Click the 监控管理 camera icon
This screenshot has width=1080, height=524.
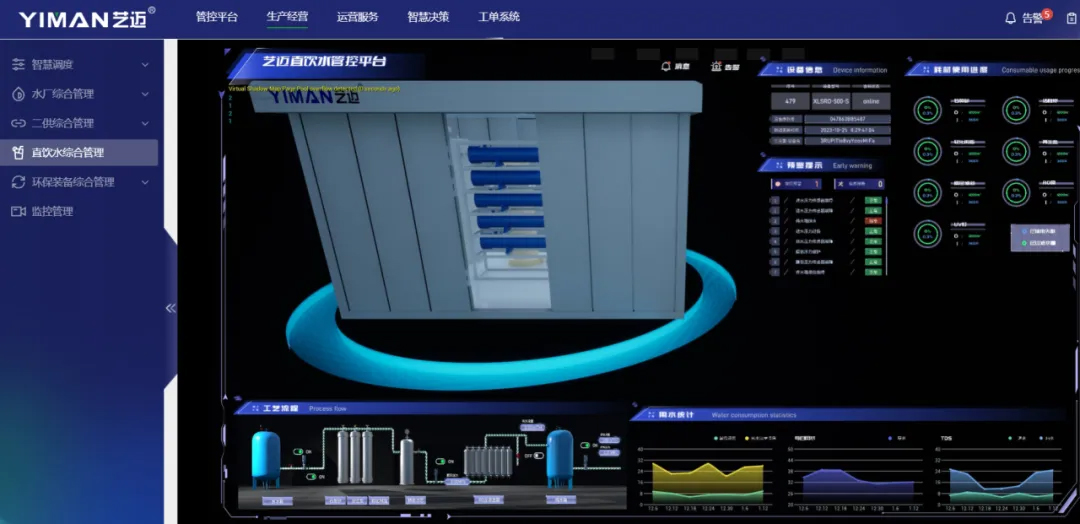point(18,211)
